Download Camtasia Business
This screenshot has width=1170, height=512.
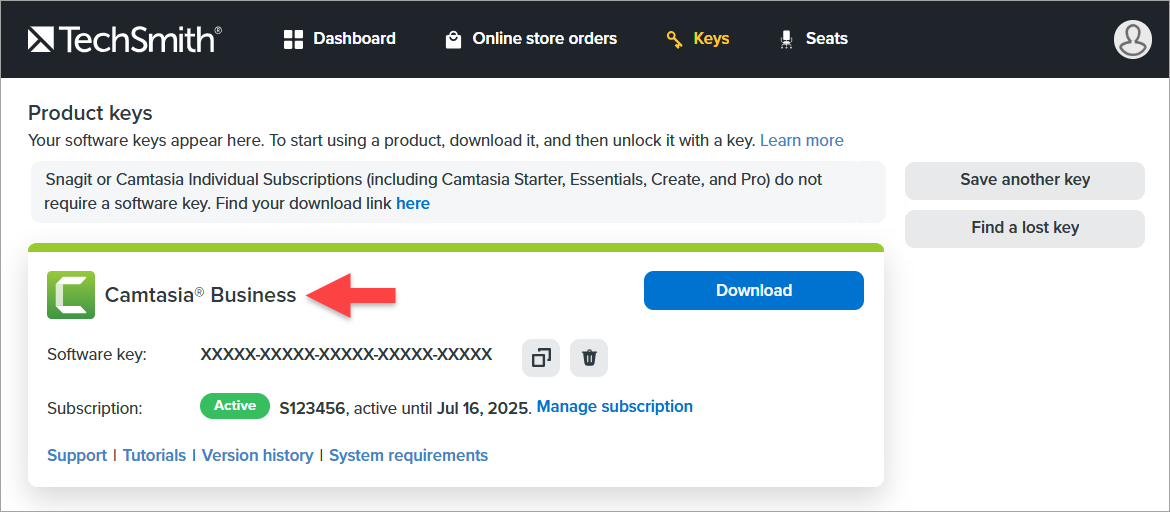pos(754,290)
